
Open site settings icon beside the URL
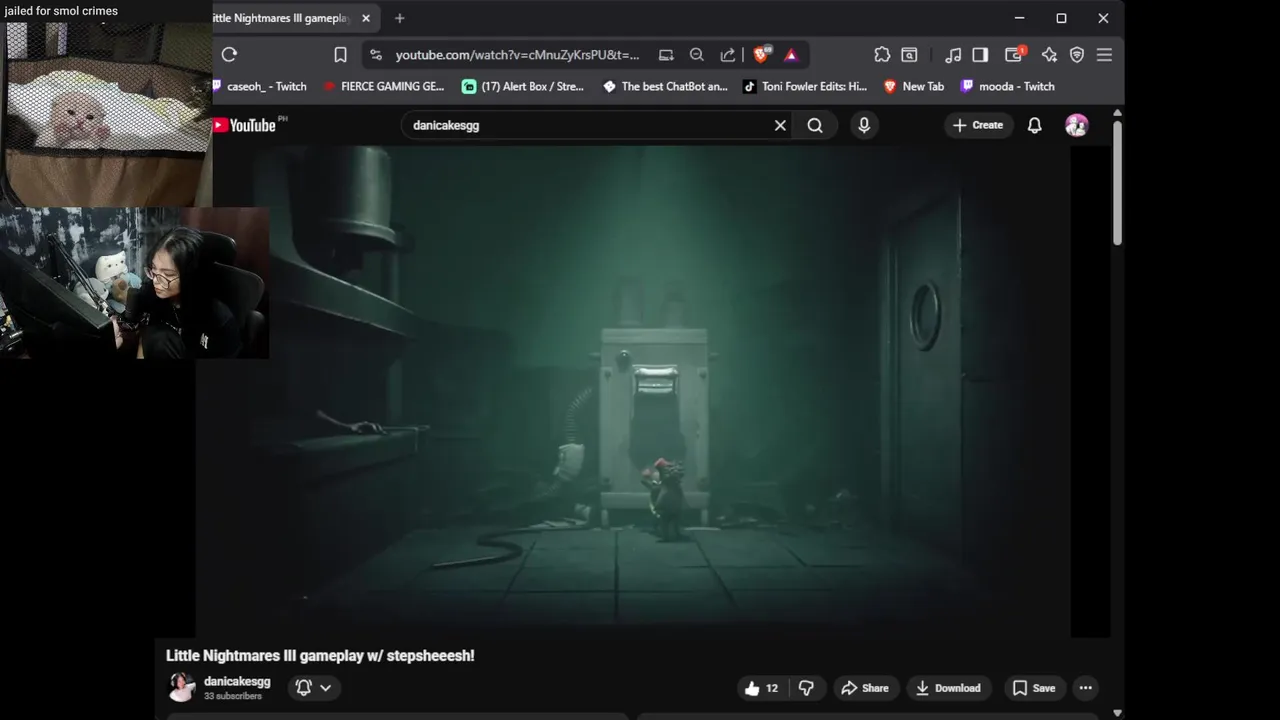[x=376, y=55]
